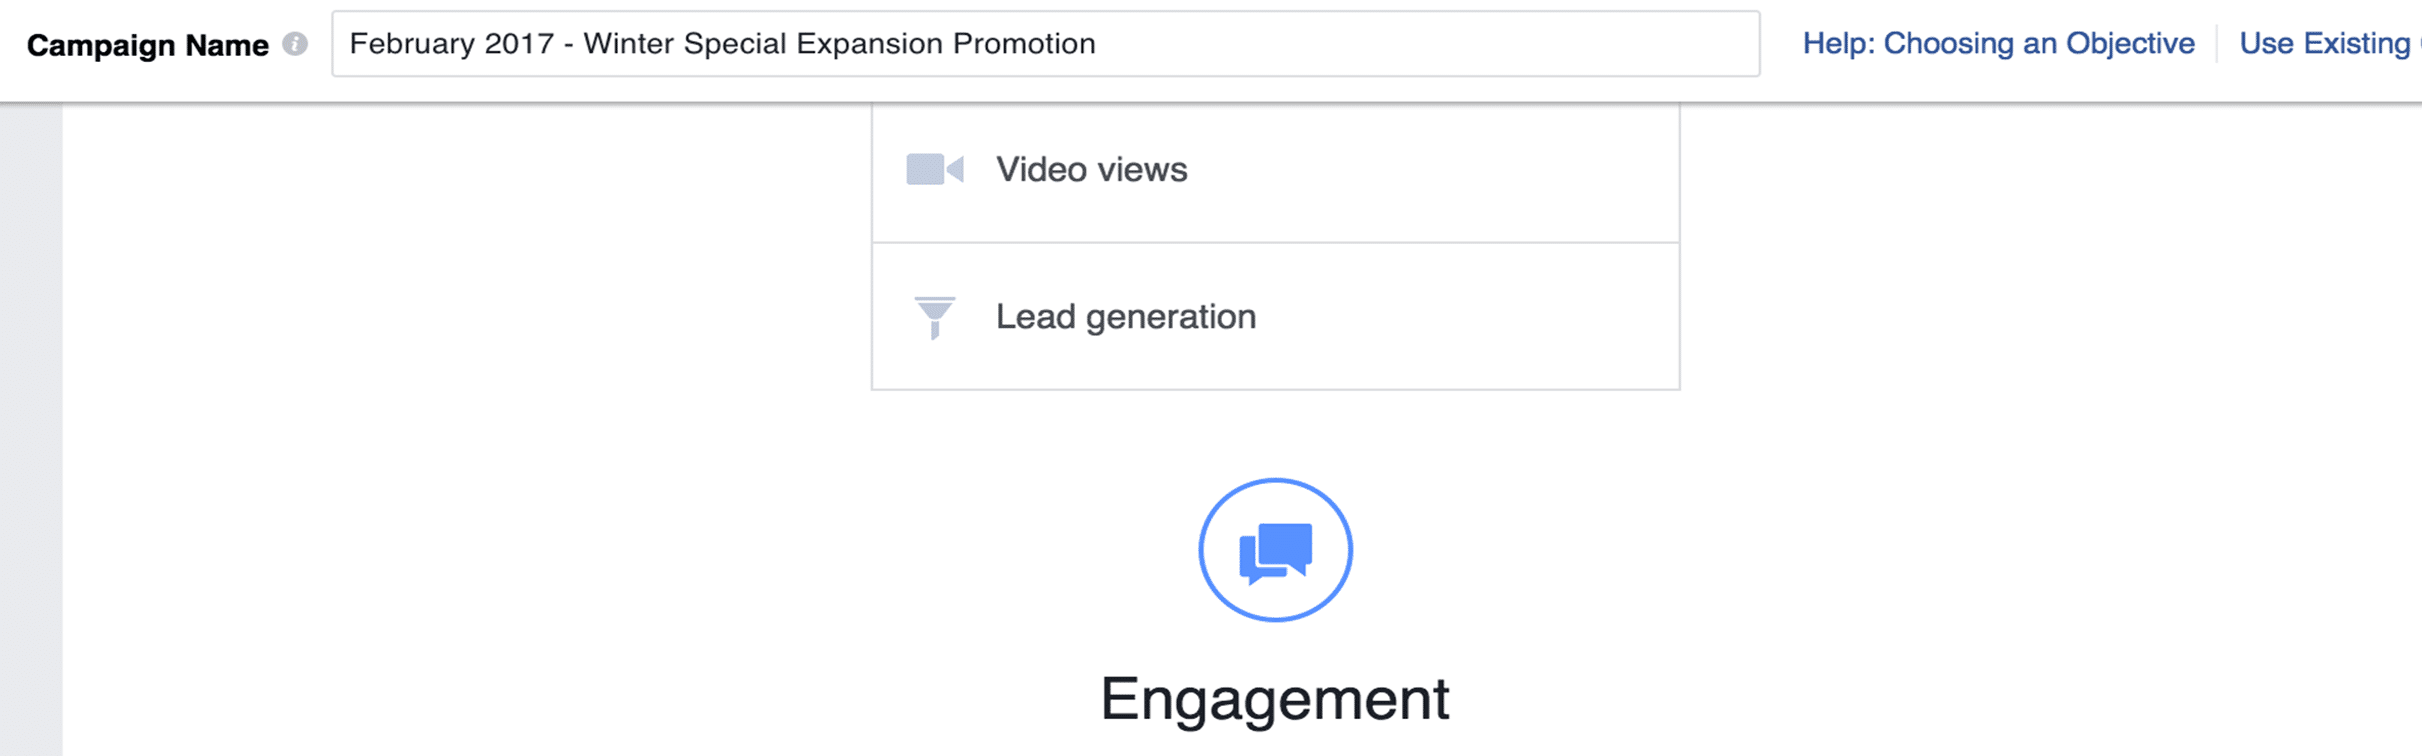2422x756 pixels.
Task: Click the circle outline around Engagement icon
Action: click(1275, 481)
